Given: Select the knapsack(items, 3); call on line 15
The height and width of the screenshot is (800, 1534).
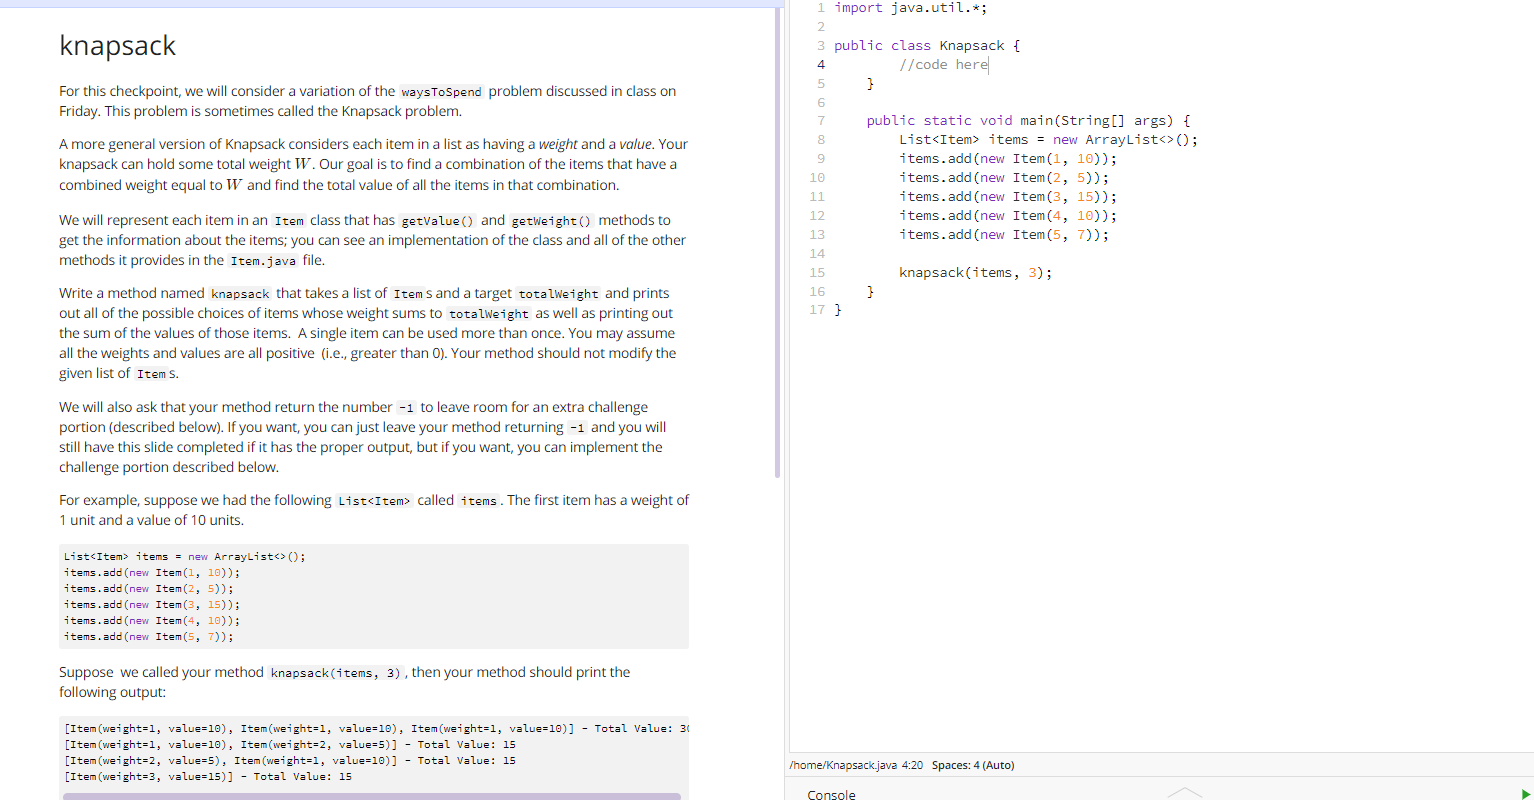Looking at the screenshot, I should coord(975,272).
